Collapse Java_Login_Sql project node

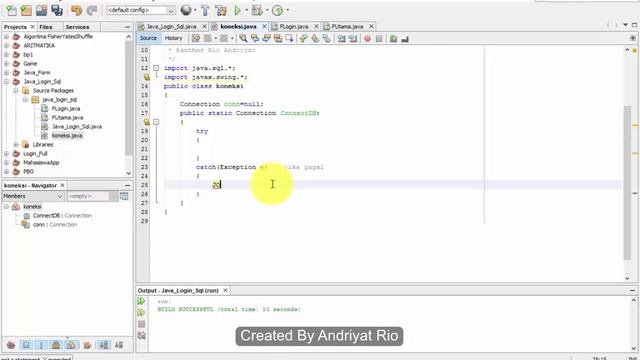6,82
